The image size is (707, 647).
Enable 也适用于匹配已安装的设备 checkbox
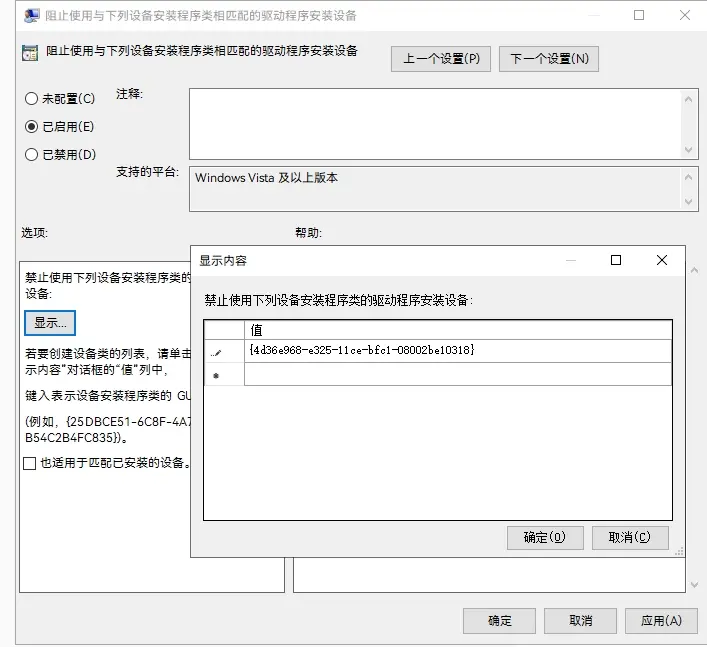click(x=29, y=464)
